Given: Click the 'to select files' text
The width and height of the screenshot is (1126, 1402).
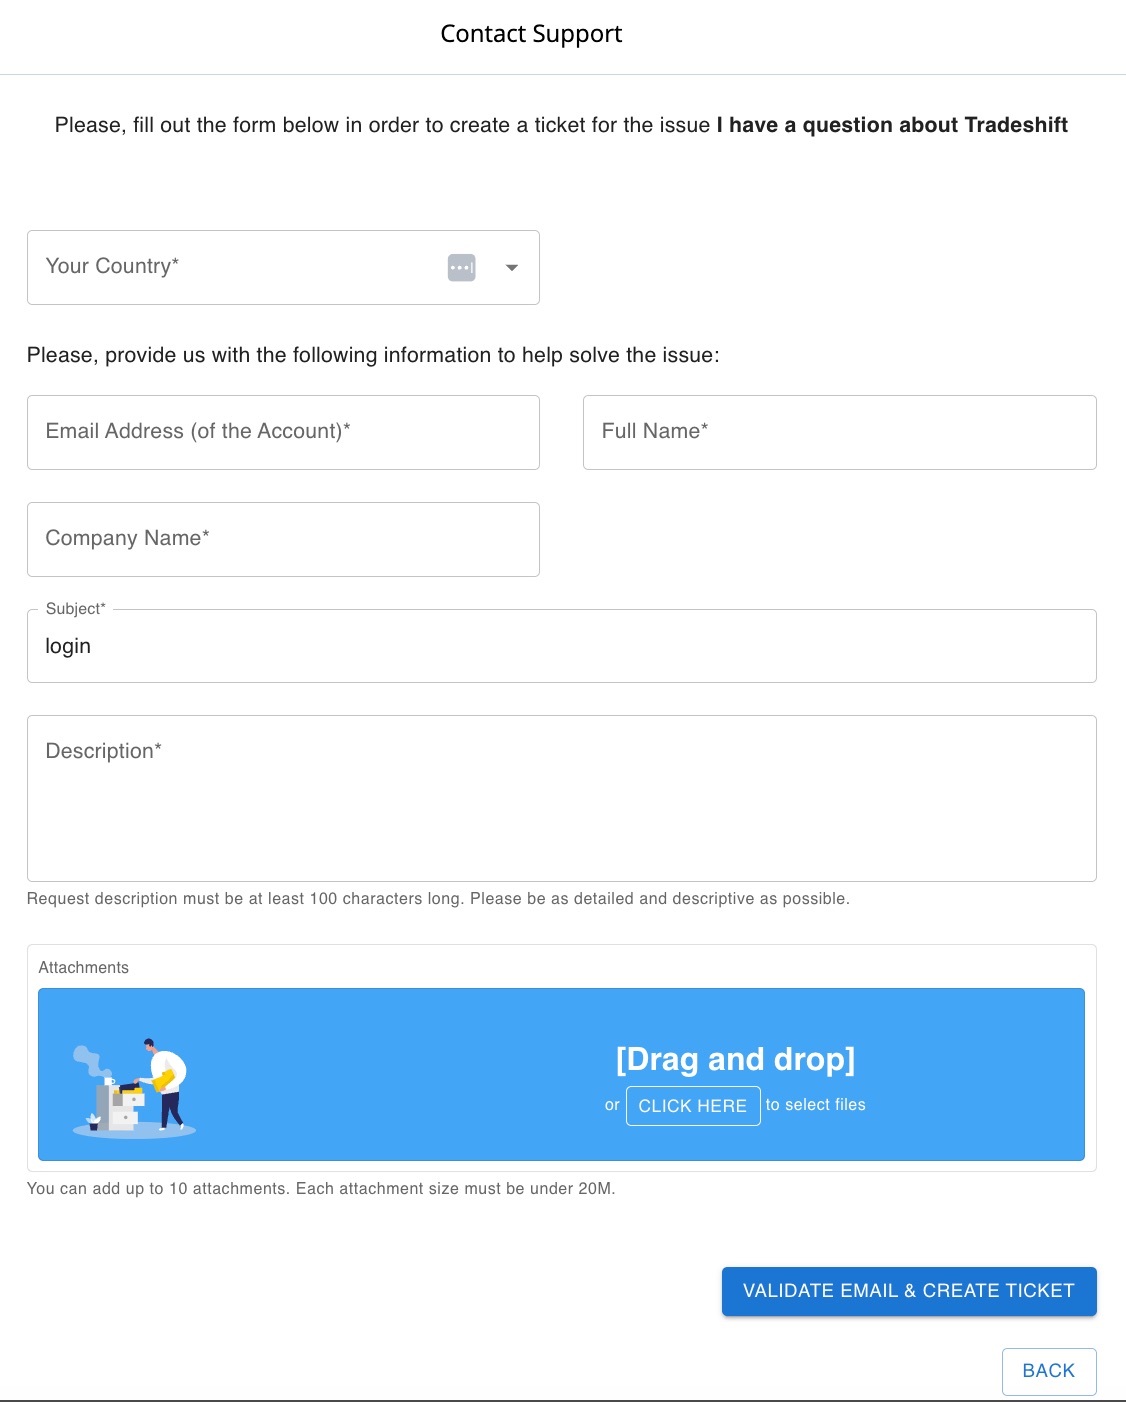Looking at the screenshot, I should [x=815, y=1105].
